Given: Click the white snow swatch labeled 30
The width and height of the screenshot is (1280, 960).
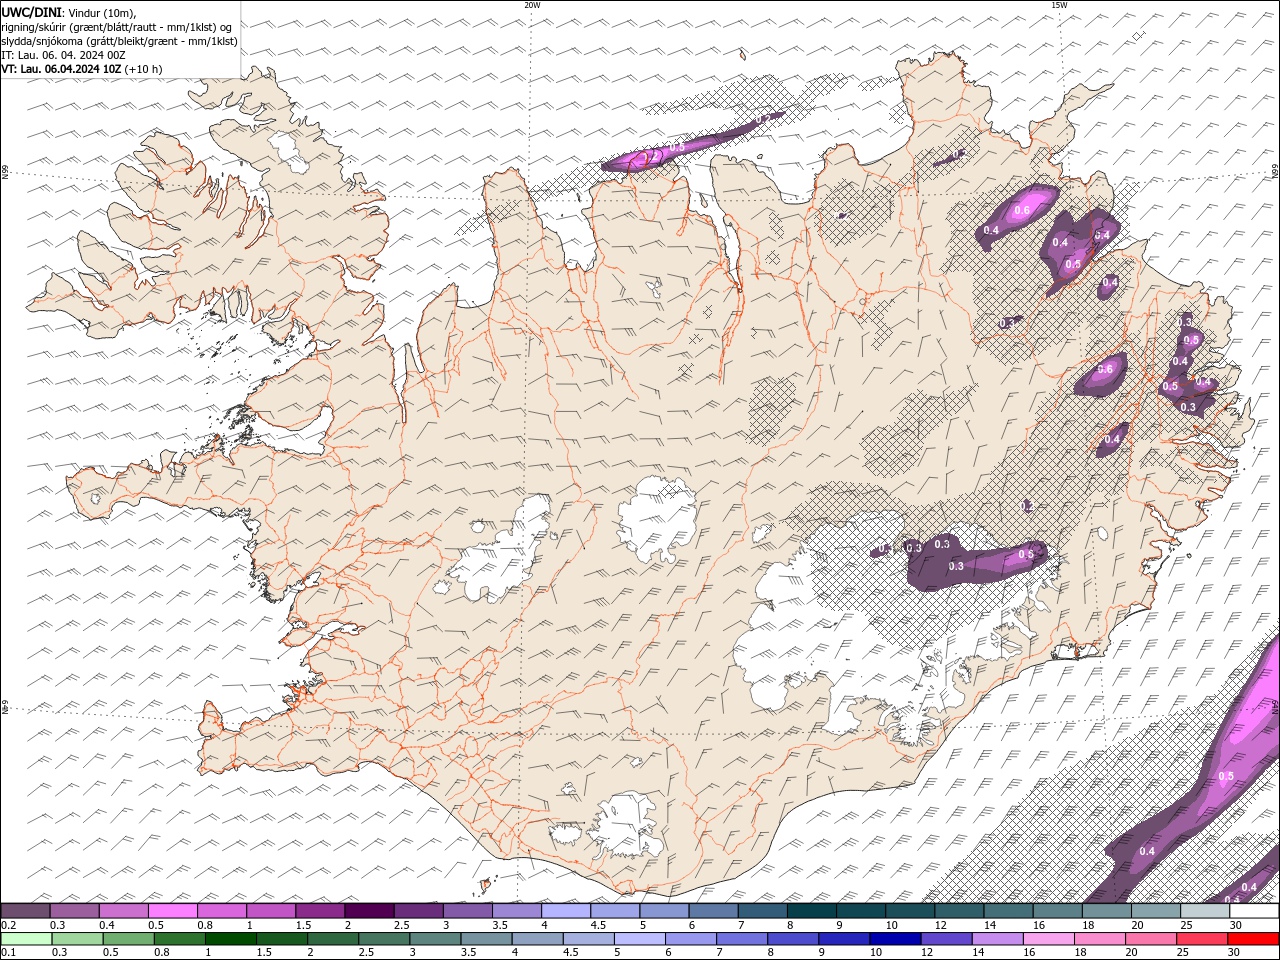Looking at the screenshot, I should [x=1254, y=911].
